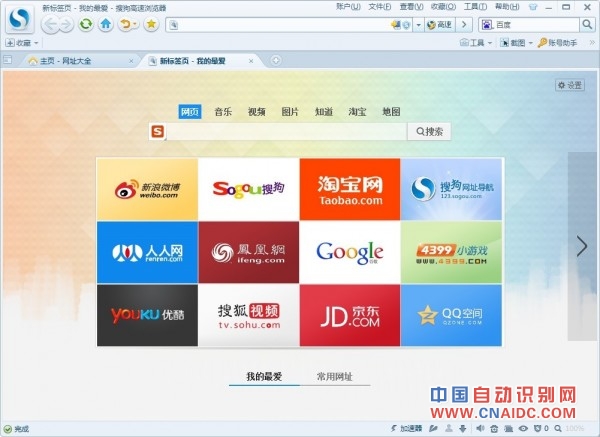Screen dimensions: 600x437
Task: Click the skin shirt icon in title bar
Action: click(x=533, y=7)
